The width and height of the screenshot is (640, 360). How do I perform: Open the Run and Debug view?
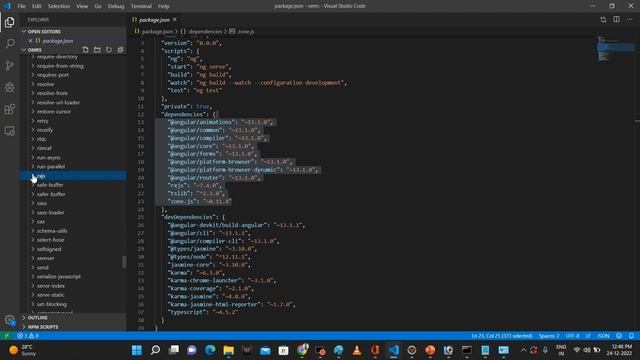click(x=9, y=87)
